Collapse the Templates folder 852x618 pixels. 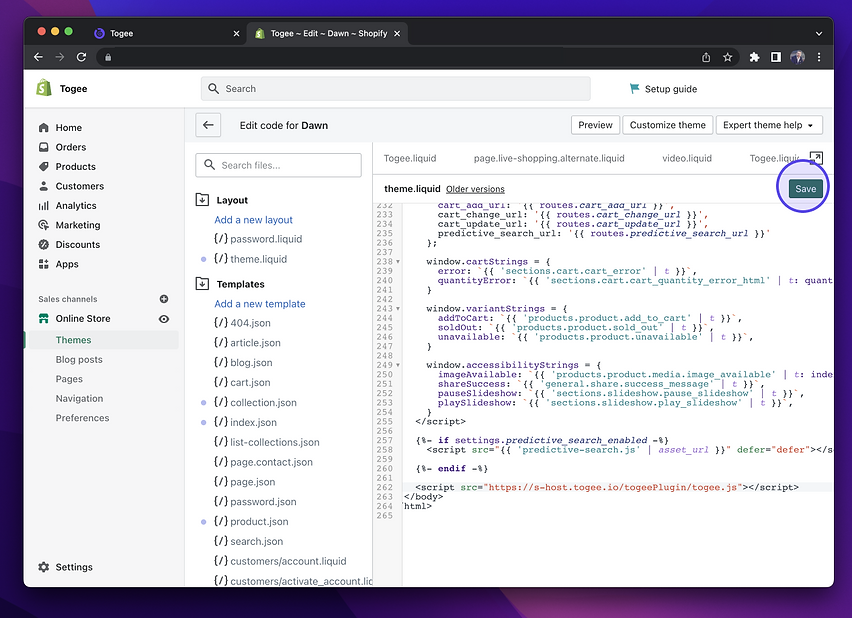(x=202, y=284)
